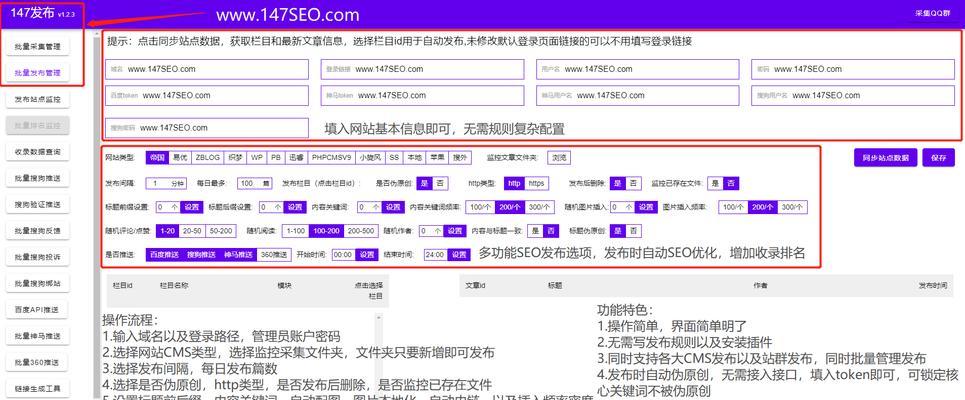The width and height of the screenshot is (965, 400).
Task: Click 设置 for 随机图片插入
Action: (645, 207)
